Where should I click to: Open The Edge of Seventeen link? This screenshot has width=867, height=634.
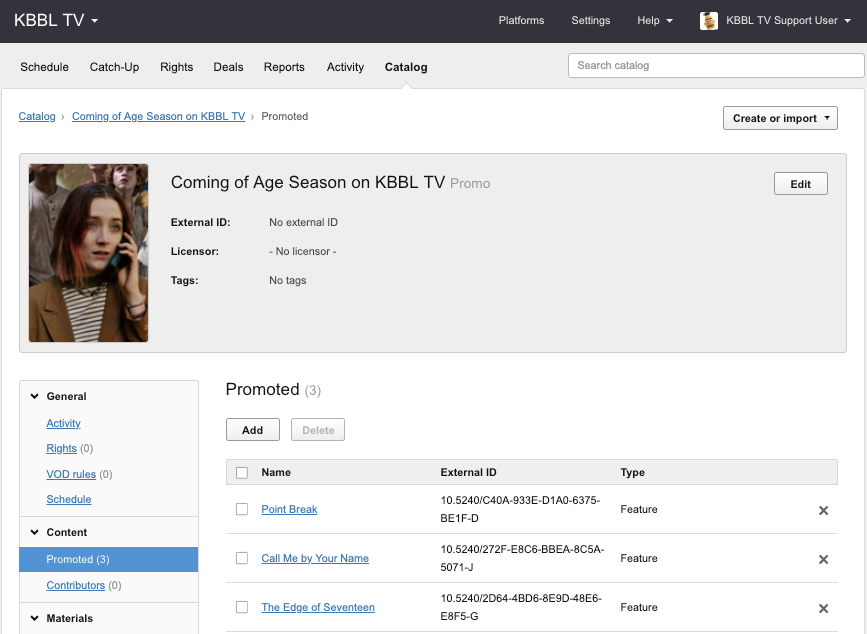[x=318, y=607]
